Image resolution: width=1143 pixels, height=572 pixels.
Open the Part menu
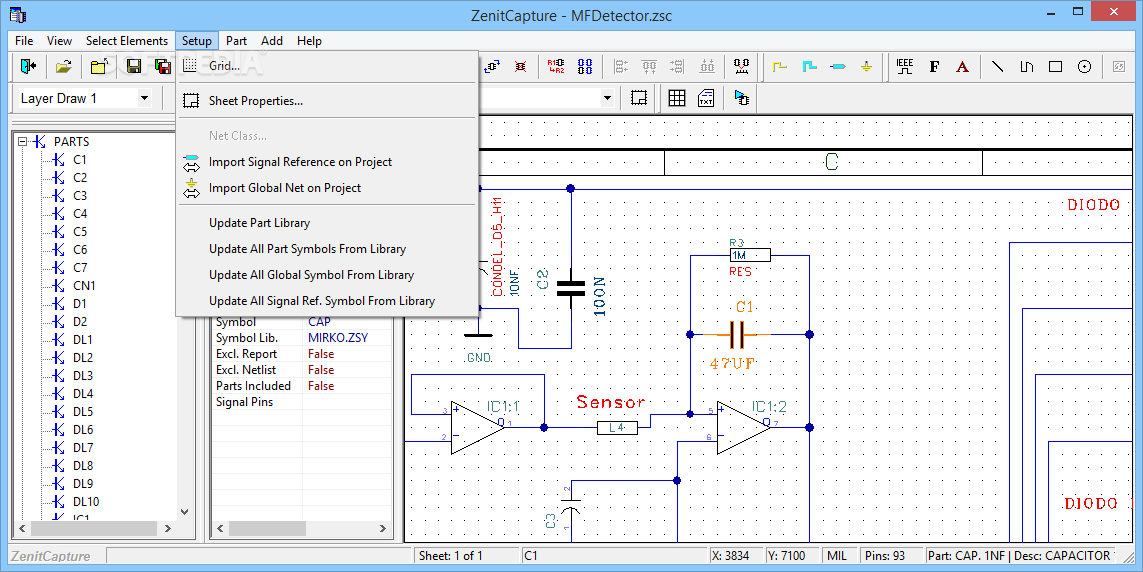236,41
